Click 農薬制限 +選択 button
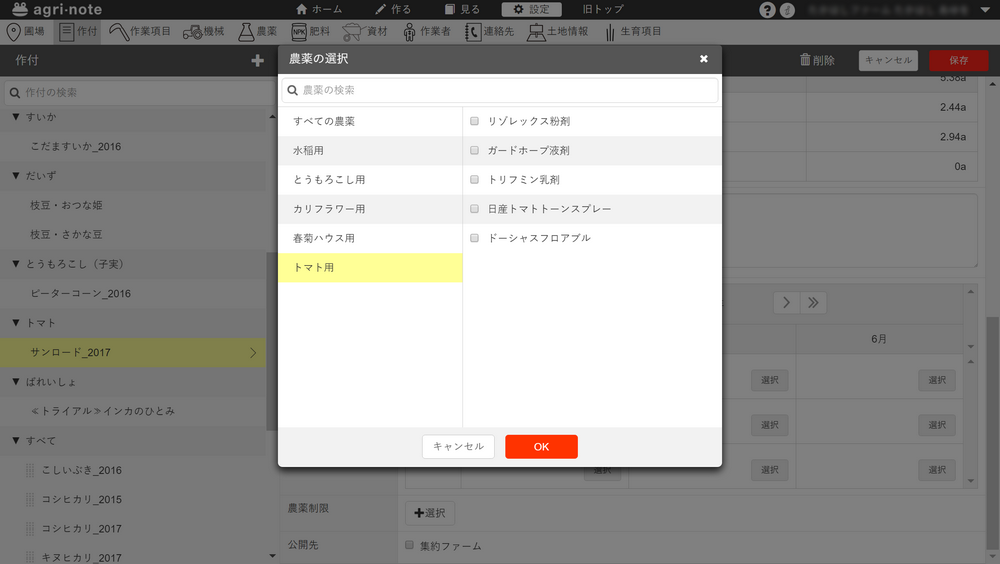The width and height of the screenshot is (1000, 564). coord(430,513)
